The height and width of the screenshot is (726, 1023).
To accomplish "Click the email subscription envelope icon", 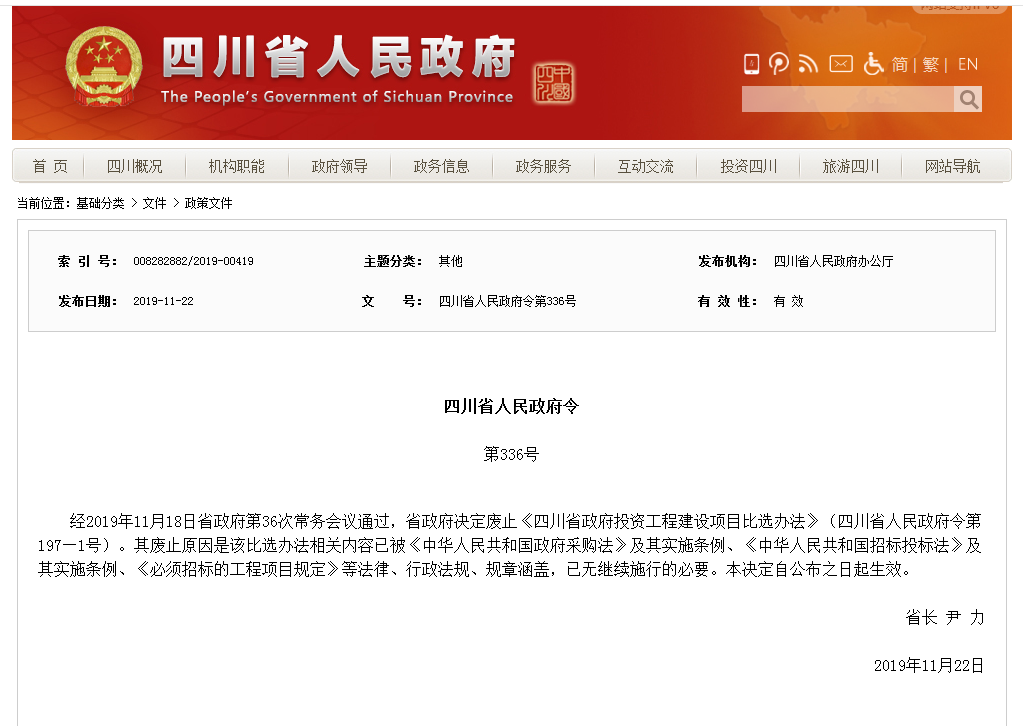I will point(840,63).
